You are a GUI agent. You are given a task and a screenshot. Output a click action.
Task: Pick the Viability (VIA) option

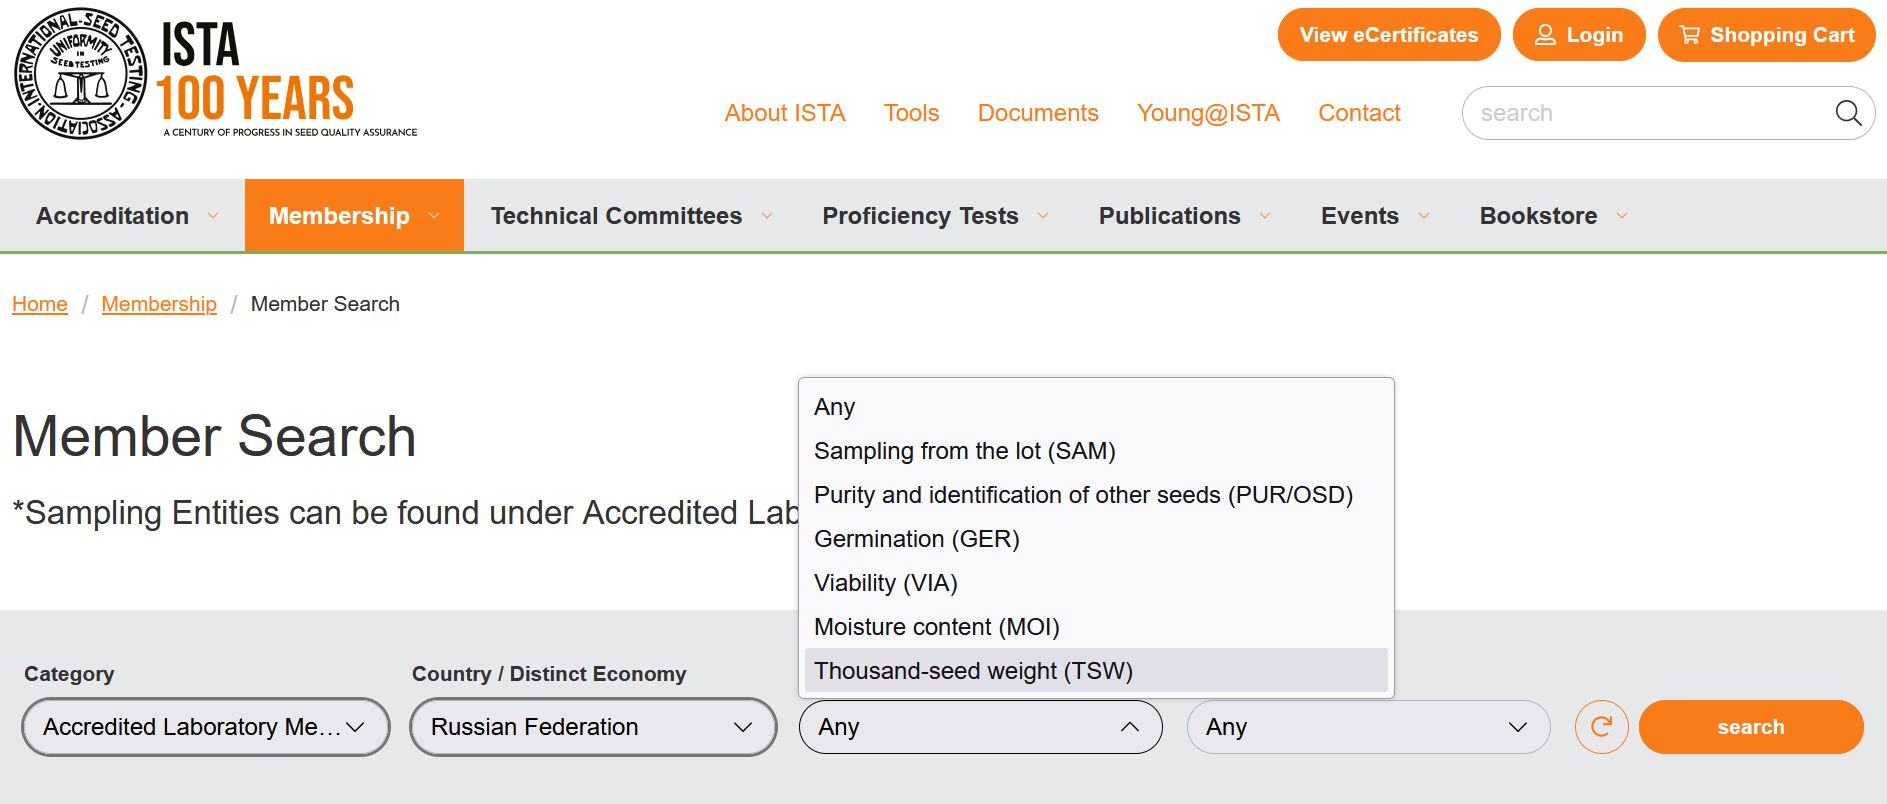(x=1096, y=583)
